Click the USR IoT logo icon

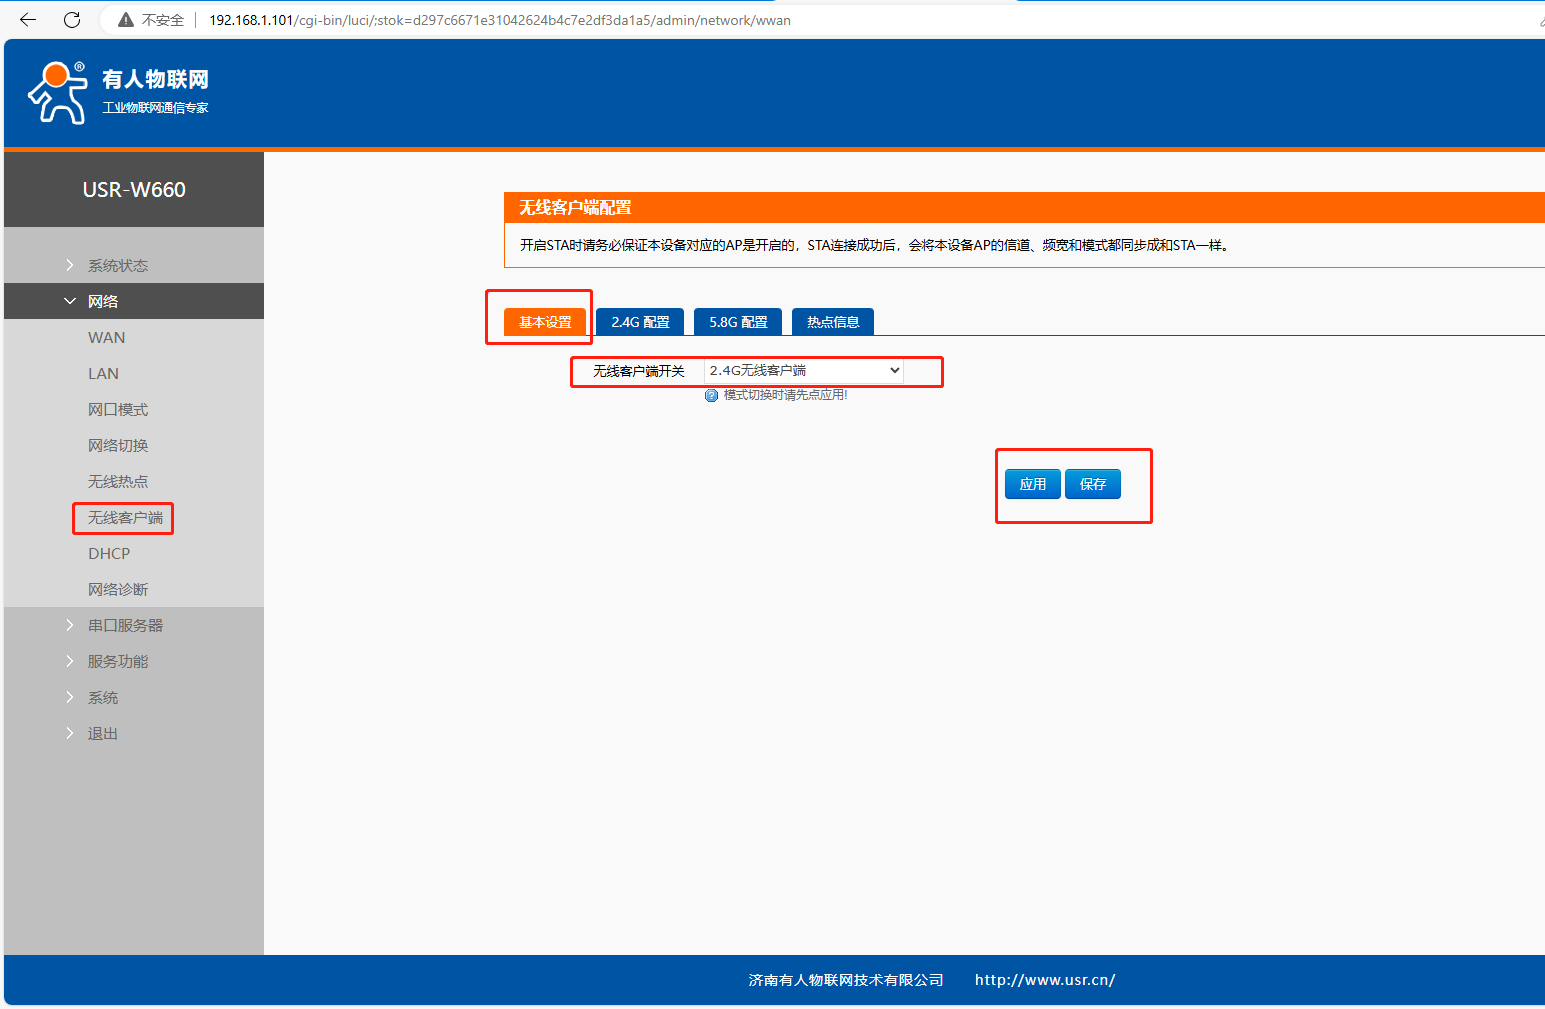coord(58,93)
